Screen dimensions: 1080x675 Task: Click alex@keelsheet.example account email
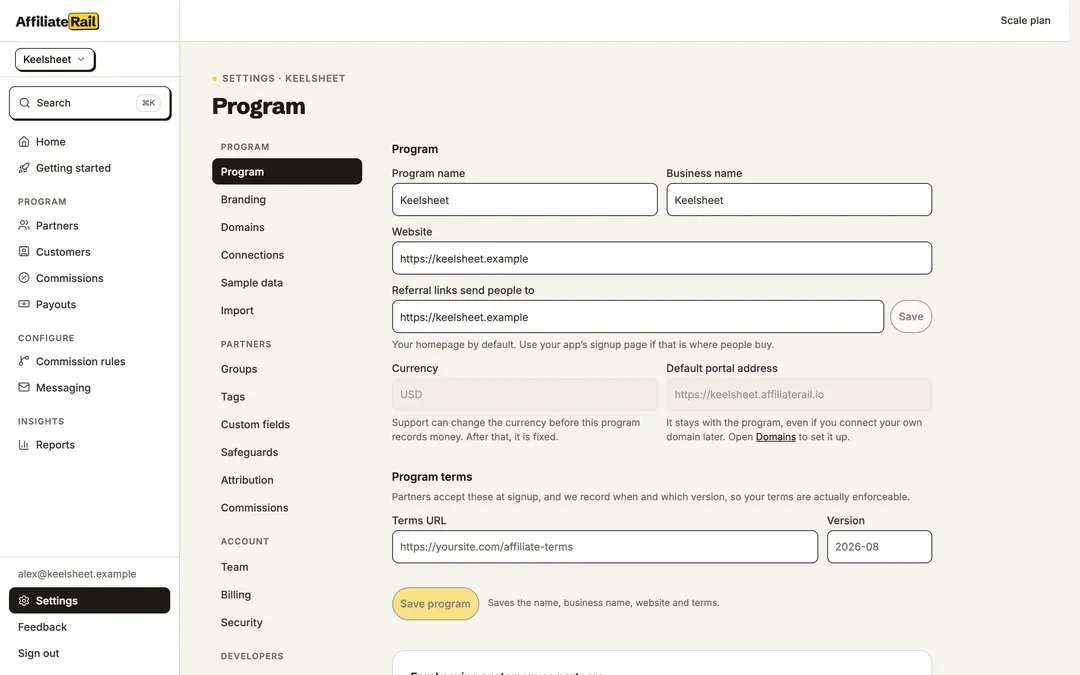point(77,574)
